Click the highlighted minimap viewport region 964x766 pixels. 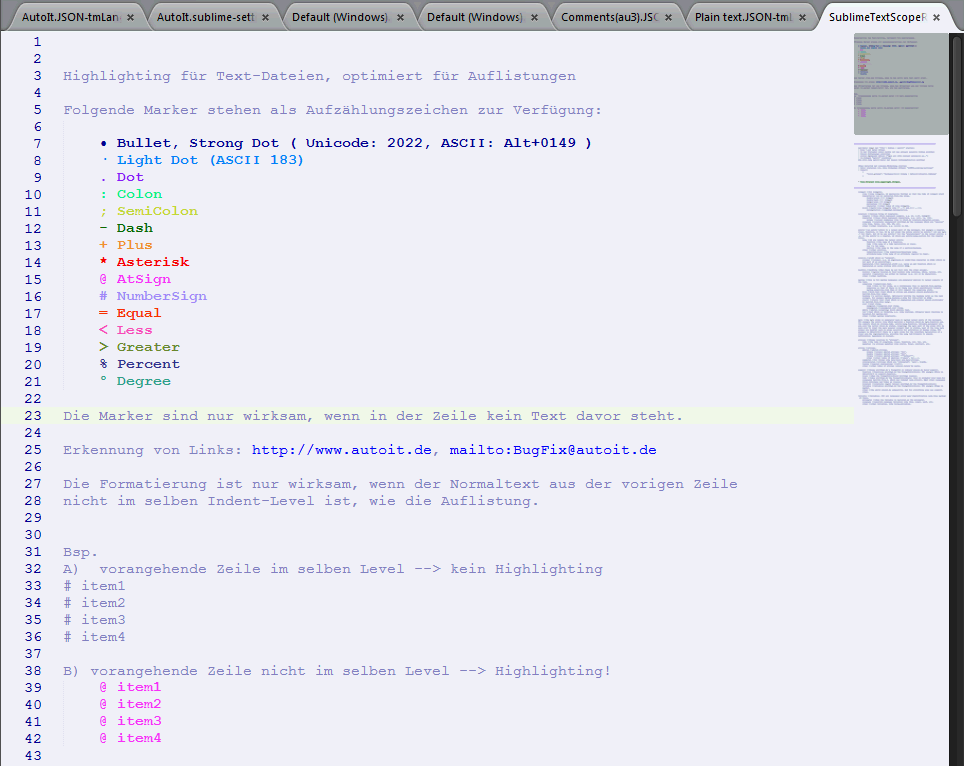[x=900, y=85]
